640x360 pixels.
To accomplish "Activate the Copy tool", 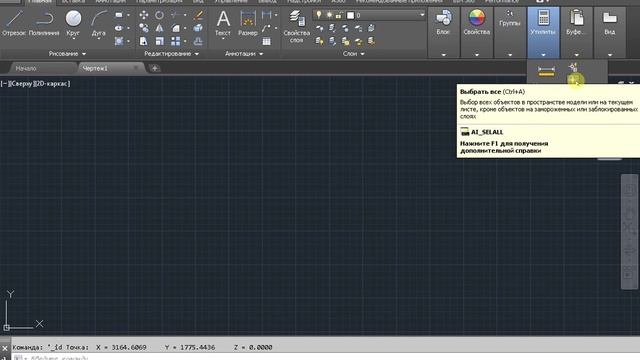I will point(144,28).
